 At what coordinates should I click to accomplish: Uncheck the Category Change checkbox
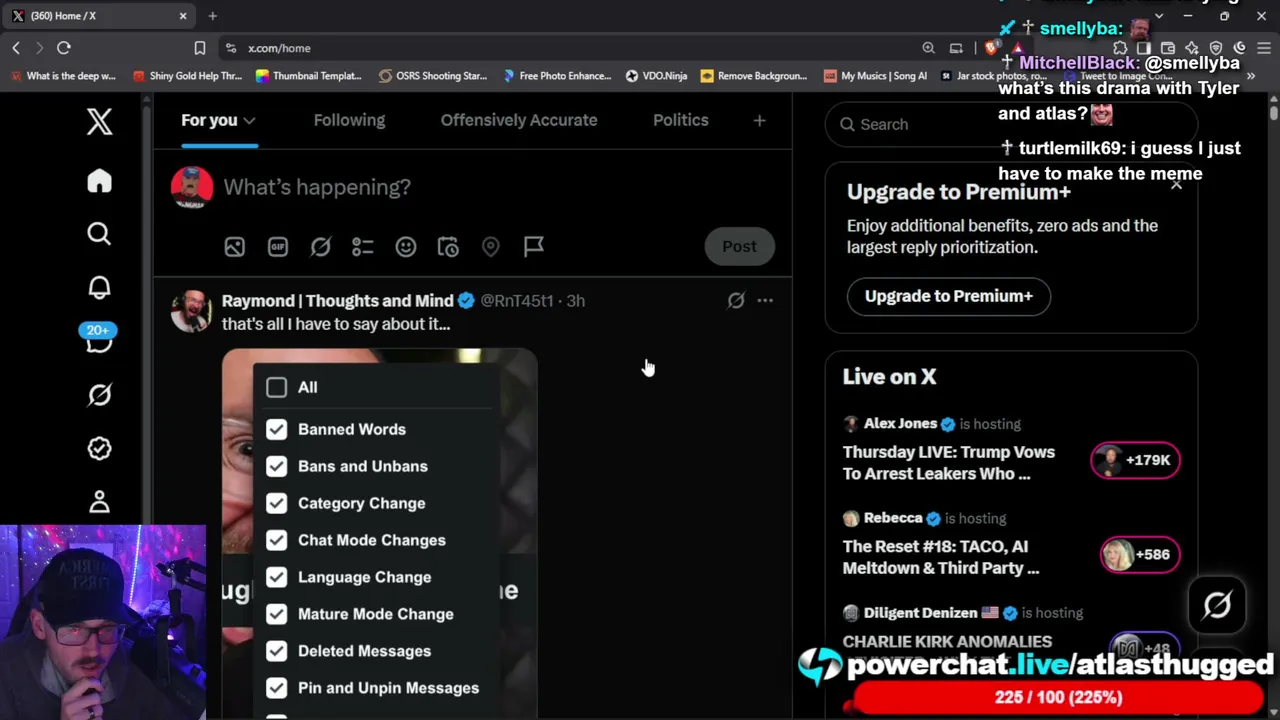click(276, 503)
